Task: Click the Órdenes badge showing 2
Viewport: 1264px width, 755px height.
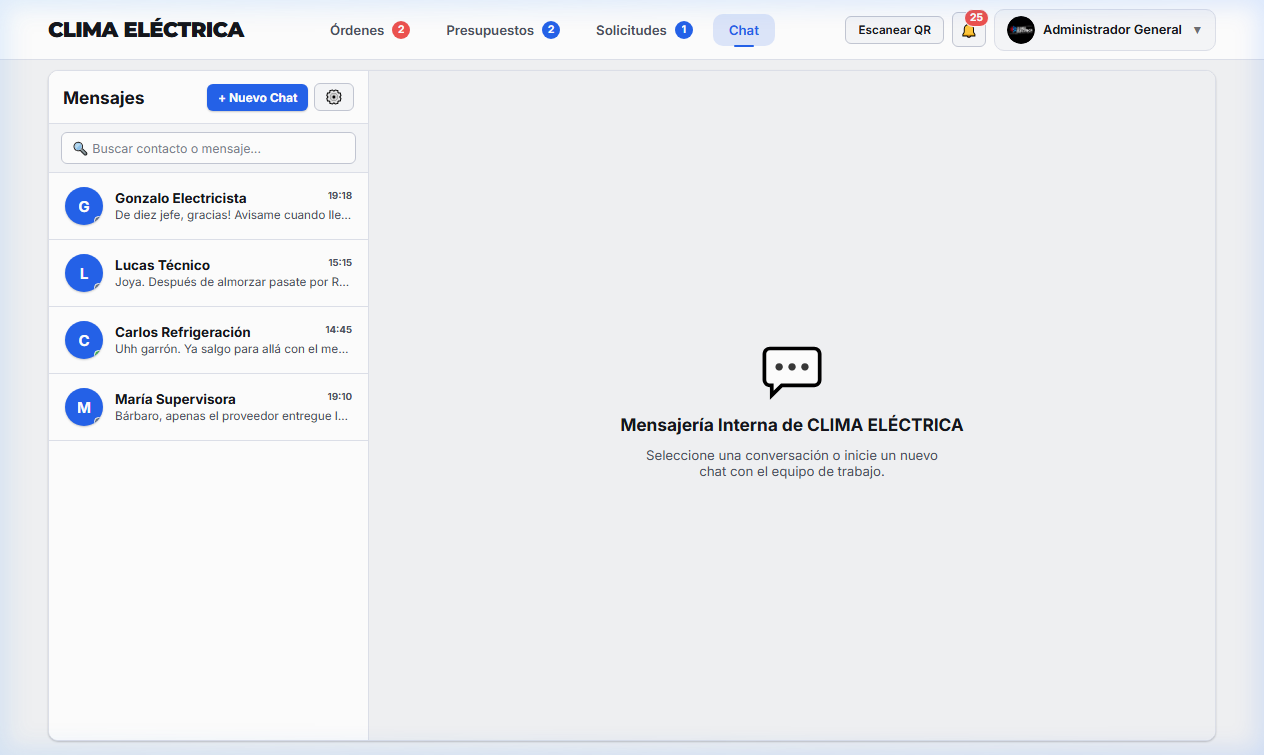Action: coord(401,30)
